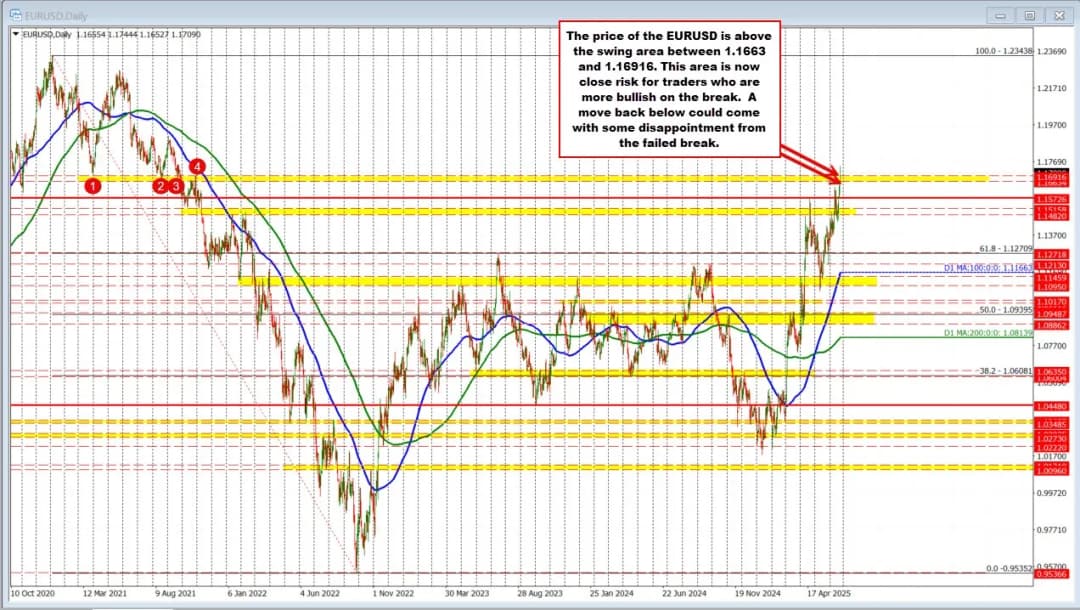
Task: Close the EURUSD Daily chart window
Action: click(1059, 14)
